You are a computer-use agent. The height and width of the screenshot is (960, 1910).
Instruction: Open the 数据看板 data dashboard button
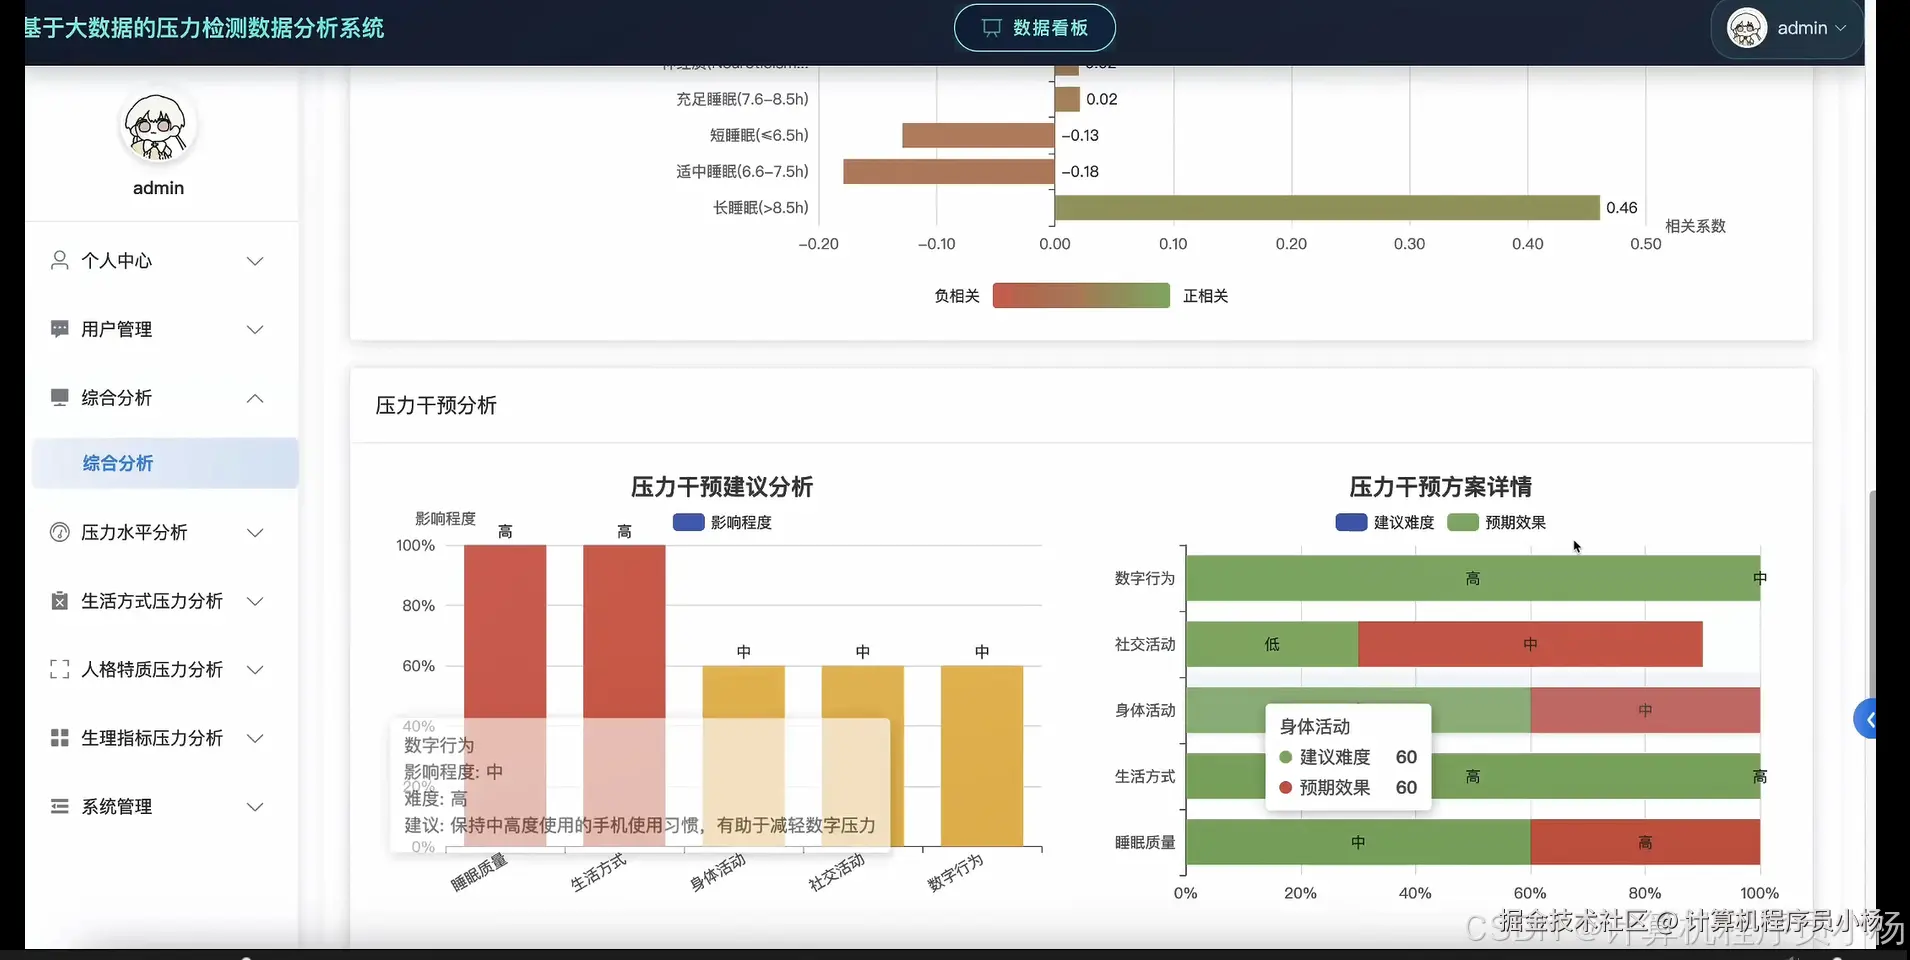pyautogui.click(x=1035, y=28)
